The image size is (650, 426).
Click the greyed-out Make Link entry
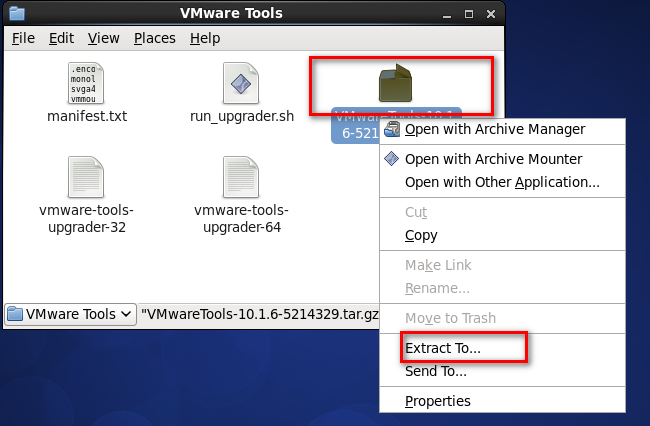pos(502,265)
